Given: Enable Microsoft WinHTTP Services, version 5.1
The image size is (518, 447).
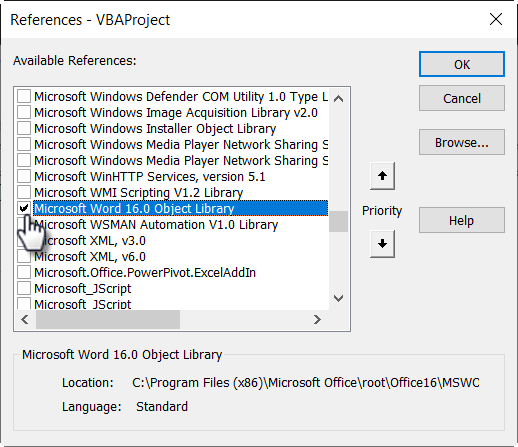Looking at the screenshot, I should [x=24, y=177].
